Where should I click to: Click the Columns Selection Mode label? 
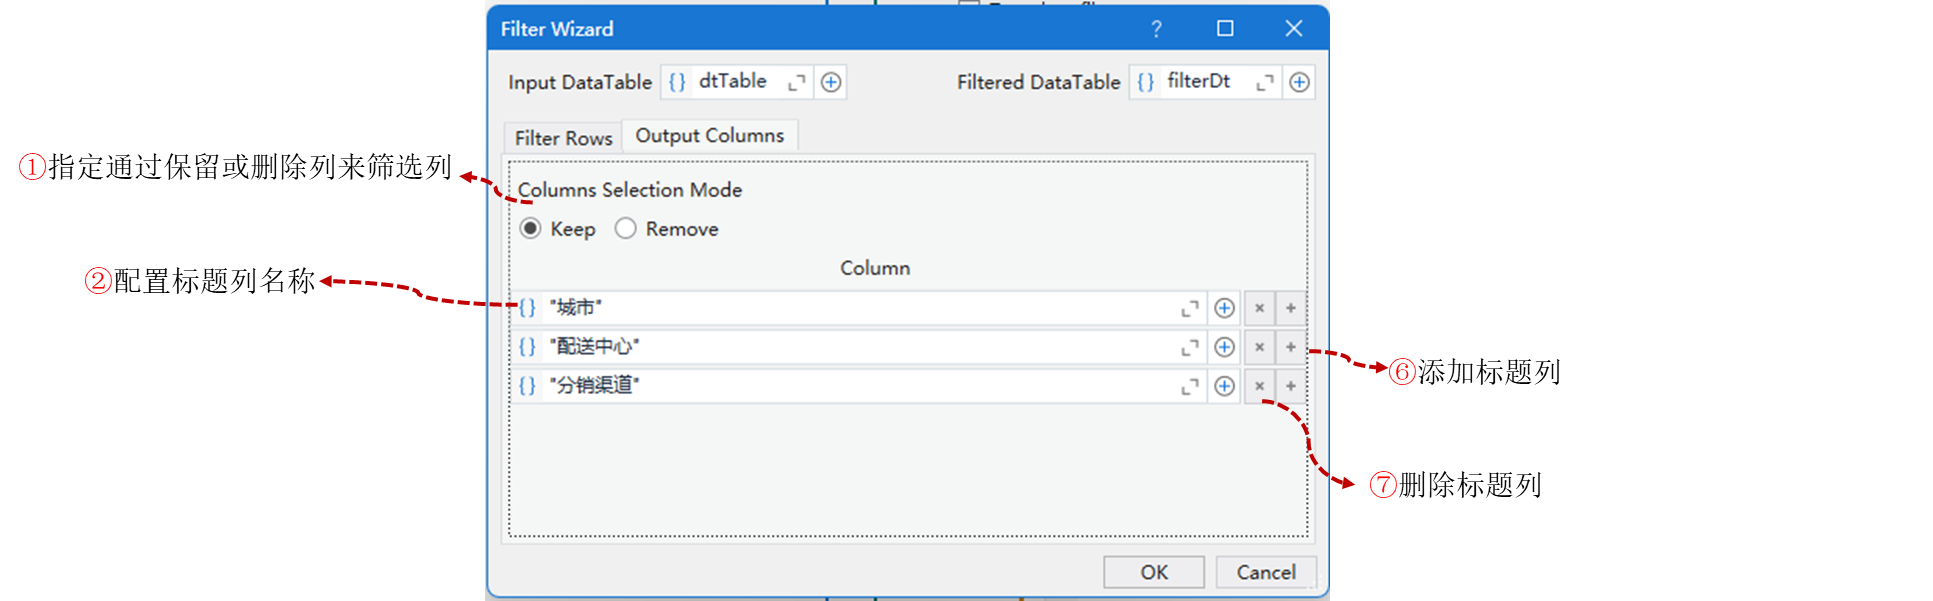click(x=630, y=190)
